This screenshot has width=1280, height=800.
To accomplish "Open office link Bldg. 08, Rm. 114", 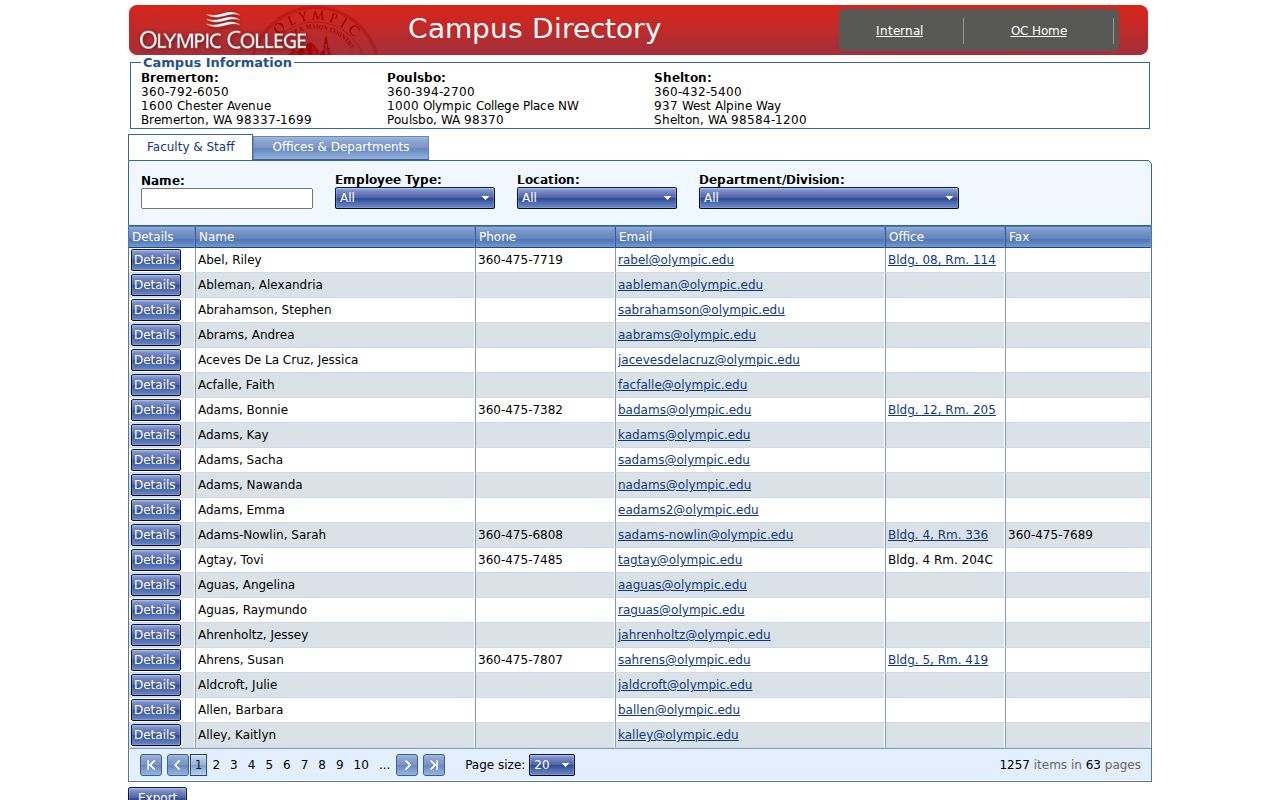I will click(x=942, y=260).
